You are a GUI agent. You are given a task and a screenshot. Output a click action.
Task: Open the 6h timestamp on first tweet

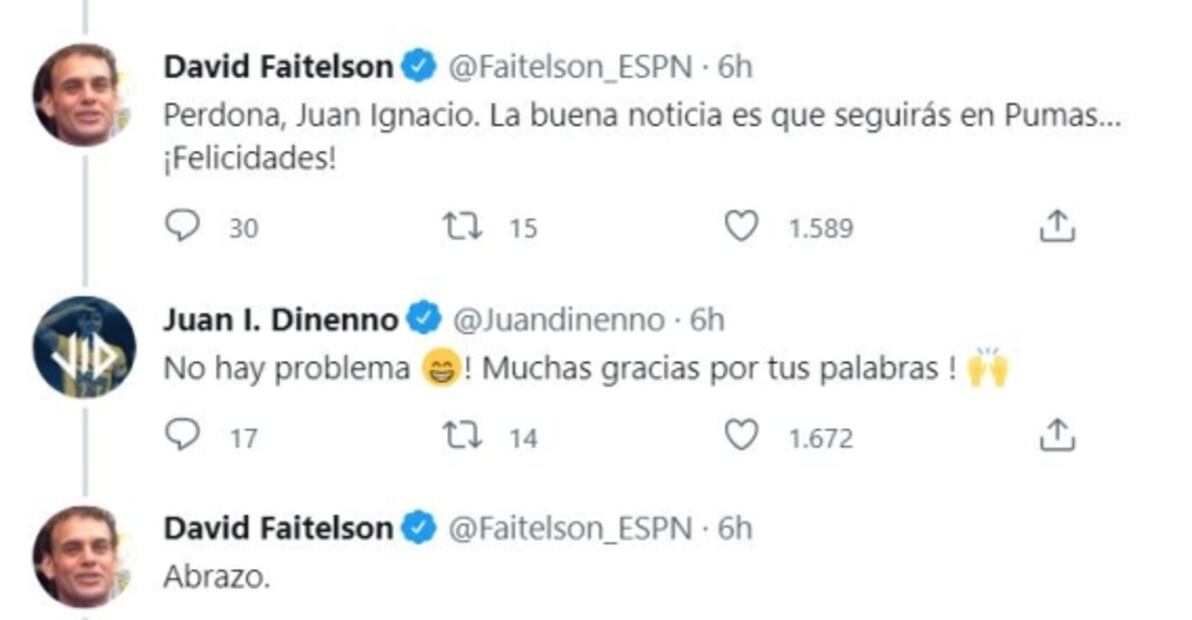(735, 67)
